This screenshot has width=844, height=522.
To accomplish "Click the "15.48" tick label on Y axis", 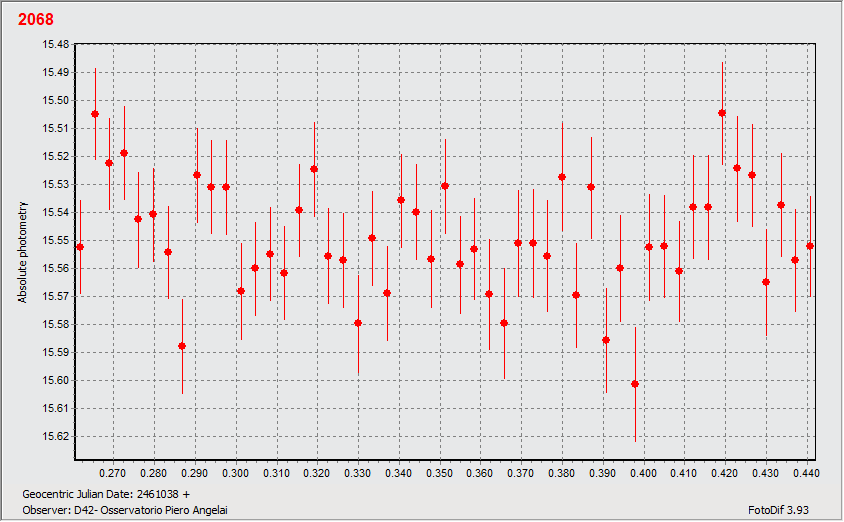I will [x=55, y=45].
